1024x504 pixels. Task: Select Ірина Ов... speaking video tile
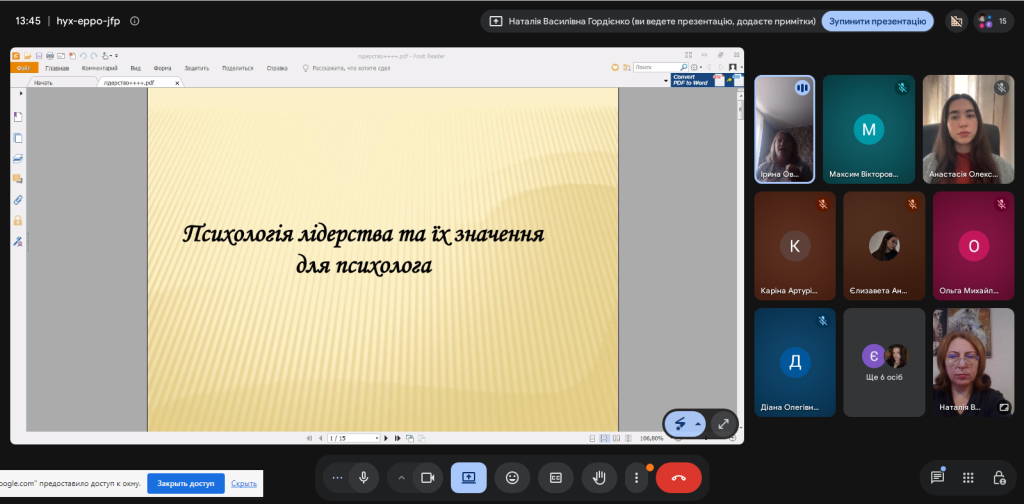point(784,129)
